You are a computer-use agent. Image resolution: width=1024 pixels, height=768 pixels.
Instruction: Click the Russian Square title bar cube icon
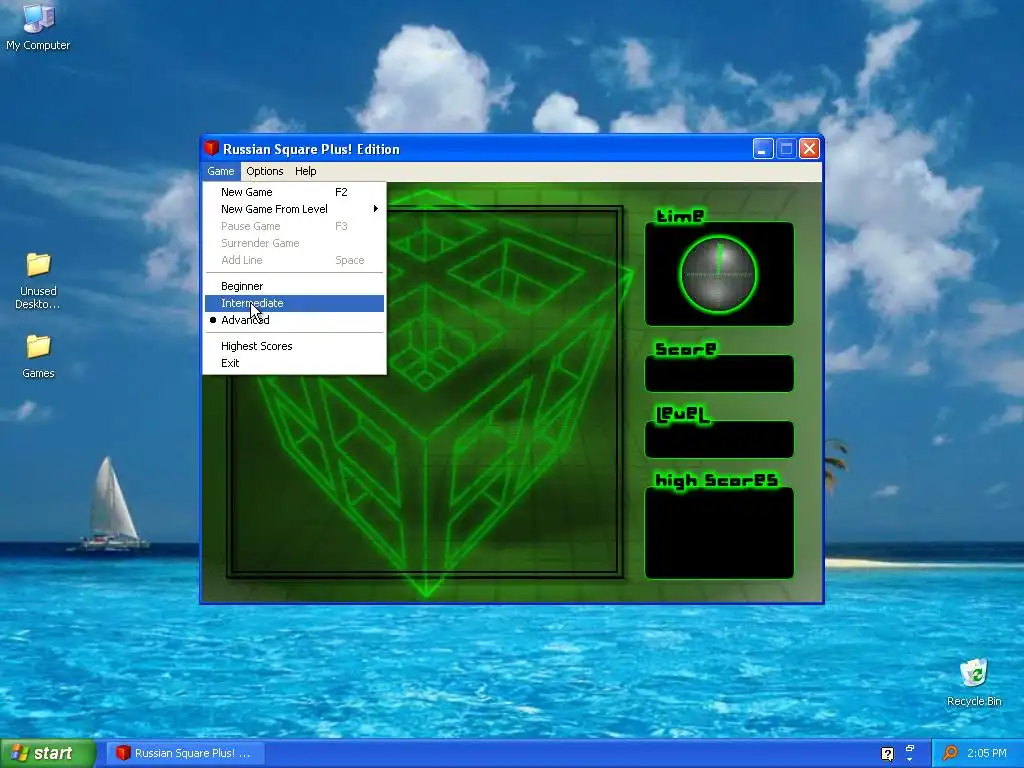click(x=212, y=148)
